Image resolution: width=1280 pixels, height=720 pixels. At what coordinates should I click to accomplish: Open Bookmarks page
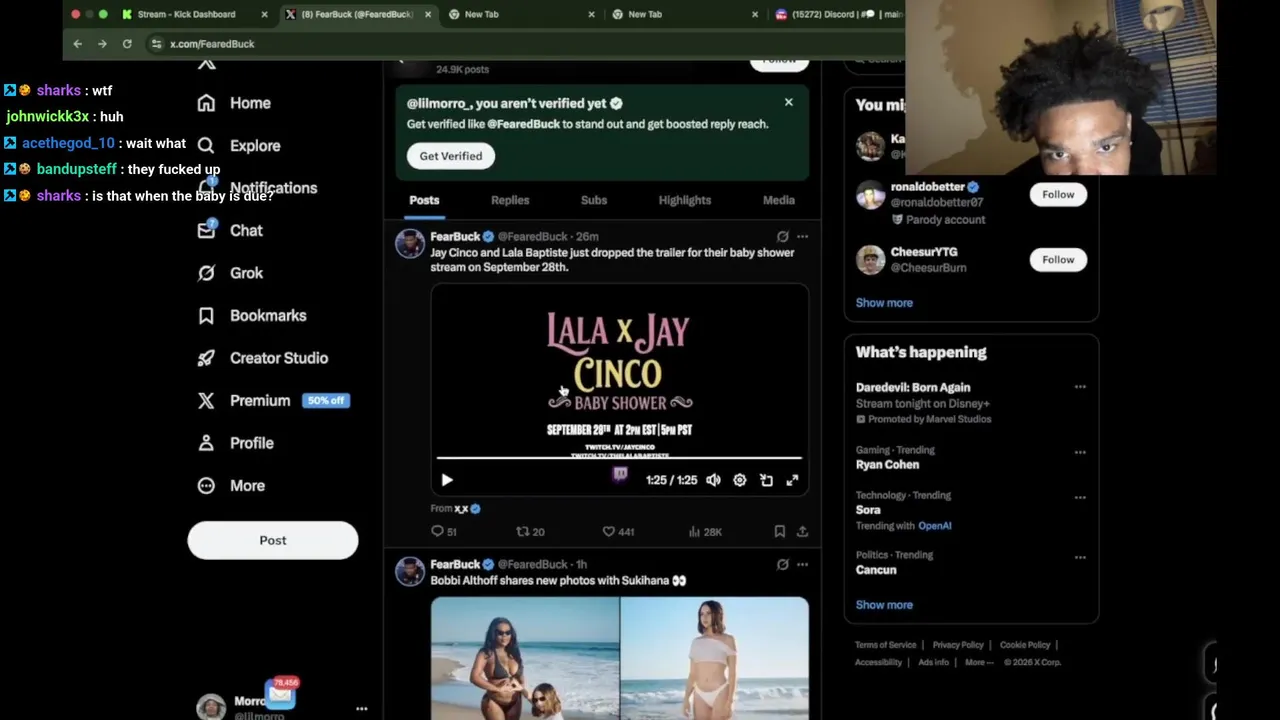(x=252, y=315)
